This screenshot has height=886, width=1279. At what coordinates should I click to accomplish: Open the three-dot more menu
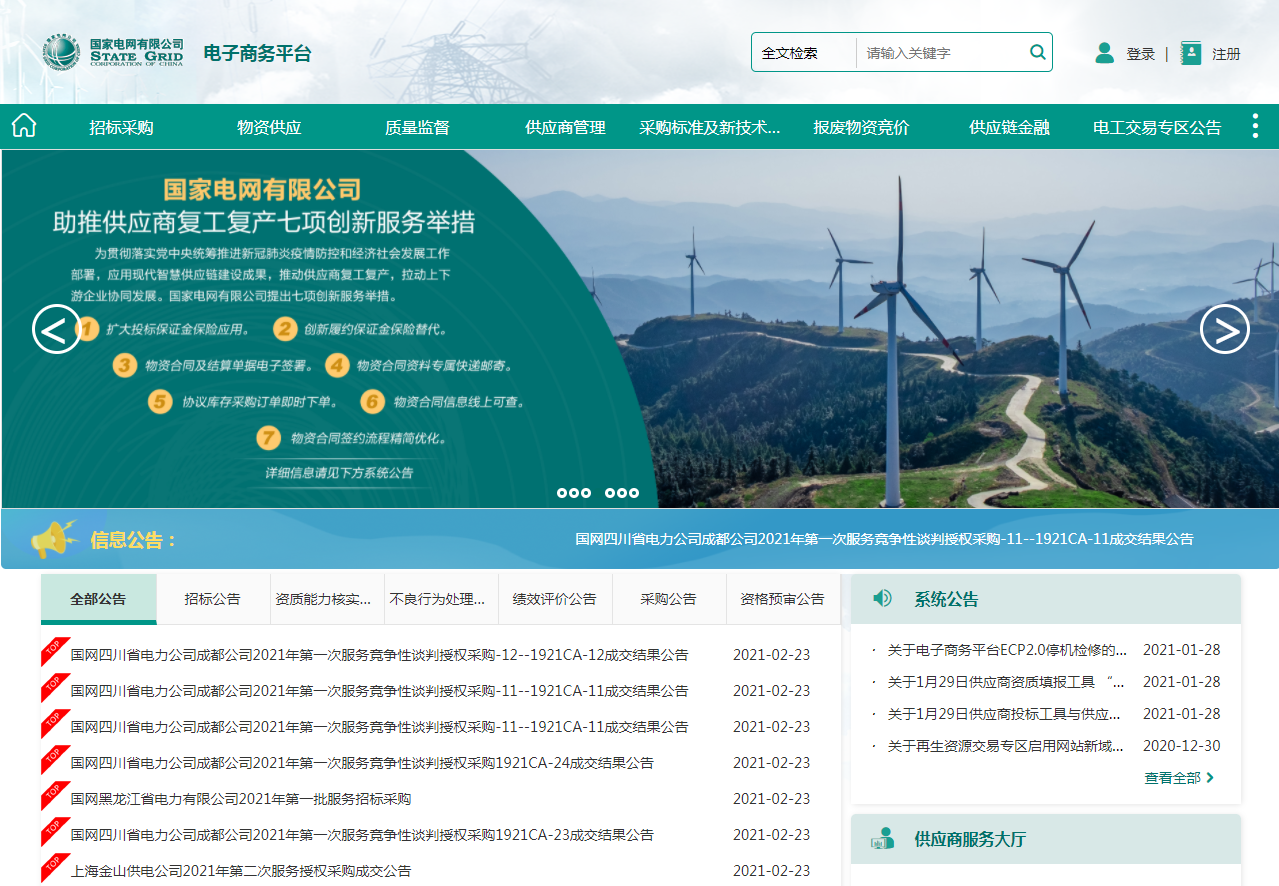click(1255, 126)
